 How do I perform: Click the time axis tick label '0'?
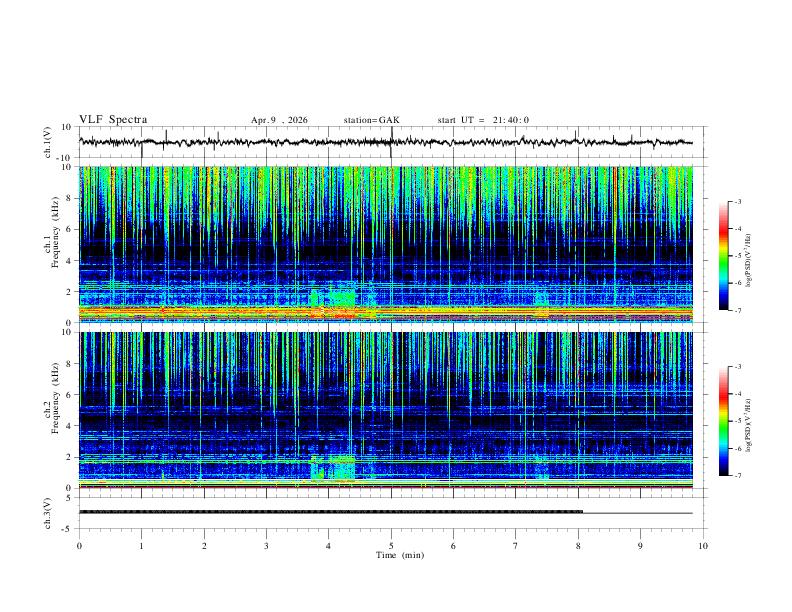(x=79, y=546)
